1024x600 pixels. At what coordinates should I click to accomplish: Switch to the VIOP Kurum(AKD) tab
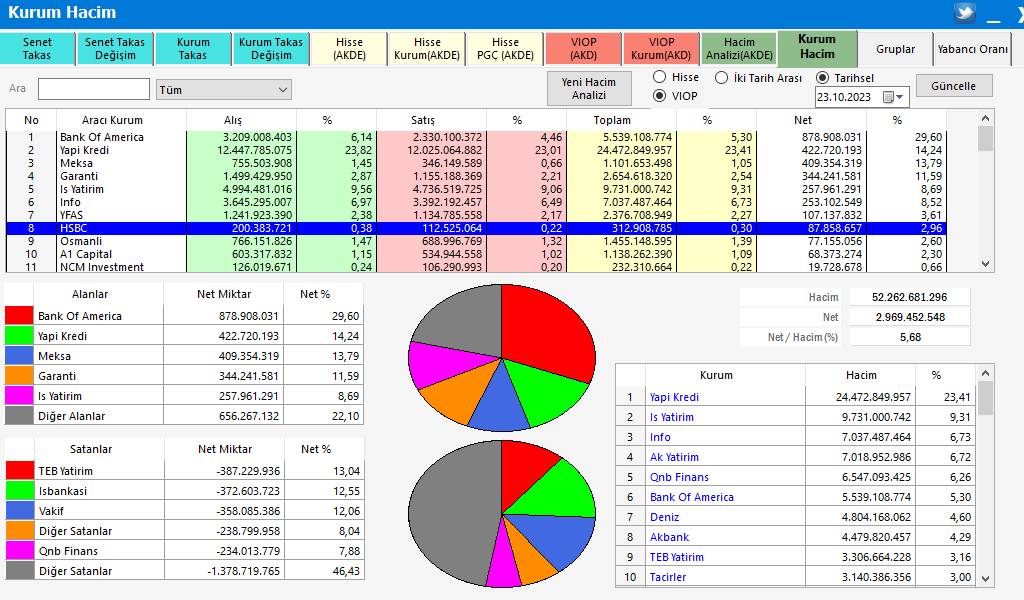coord(662,49)
